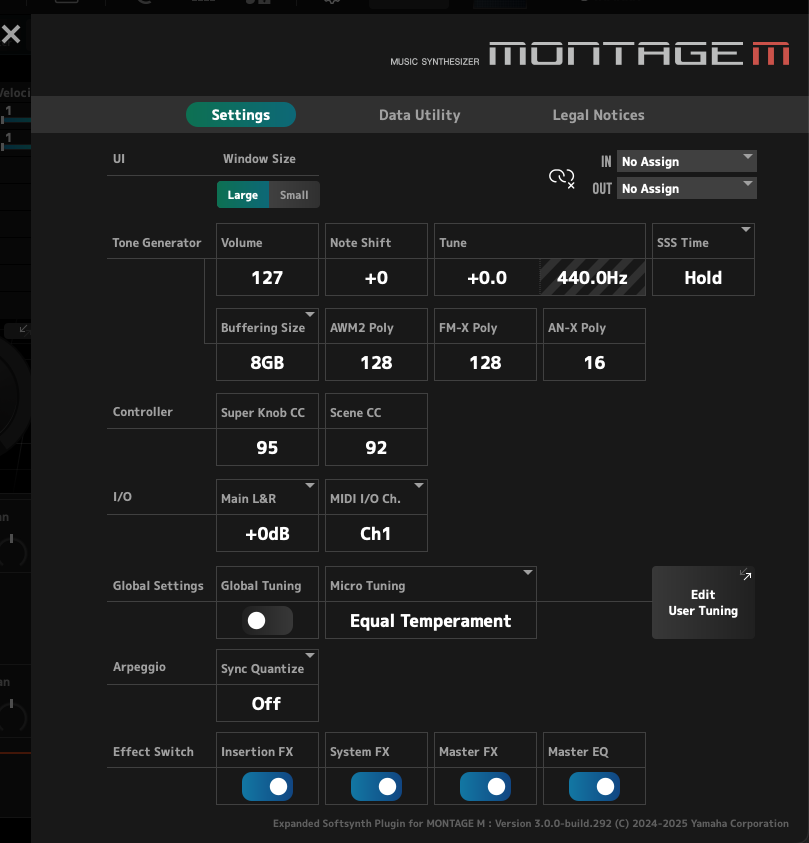Open the Buffering Size dropdown
Image resolution: width=809 pixels, height=843 pixels.
click(267, 362)
